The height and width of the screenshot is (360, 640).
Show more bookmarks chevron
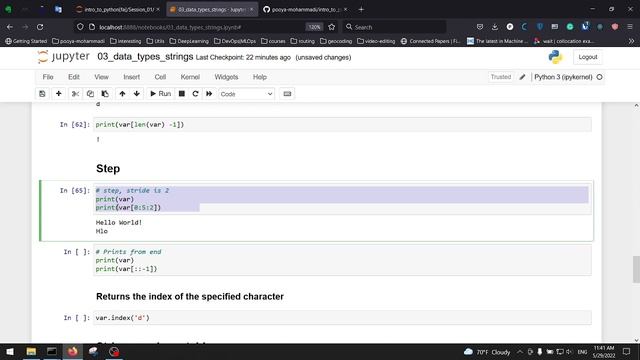[x=631, y=41]
